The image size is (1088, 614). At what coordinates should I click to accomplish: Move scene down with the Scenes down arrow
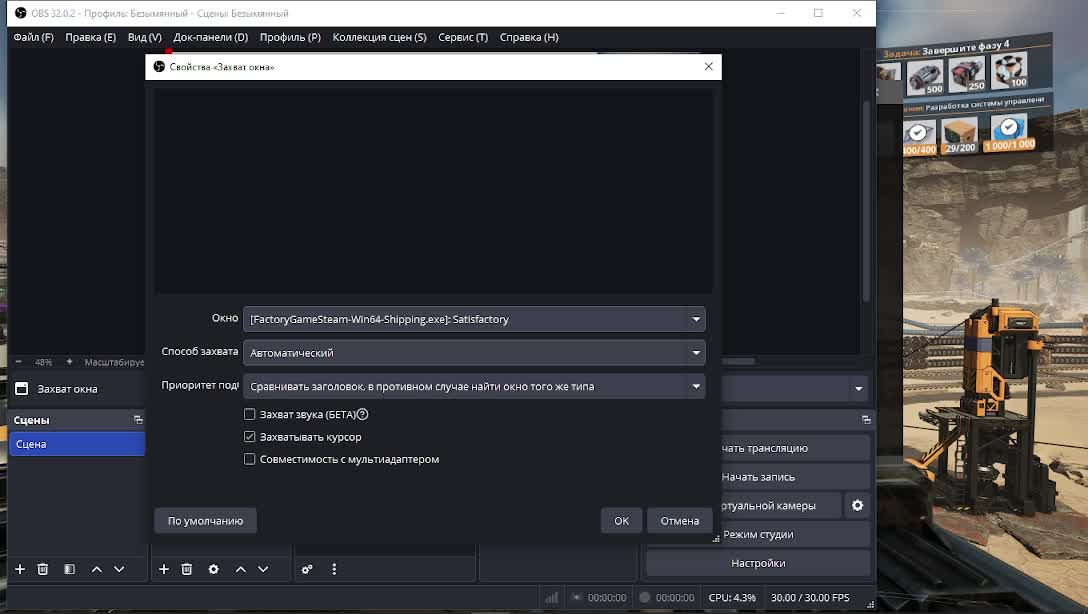(x=119, y=569)
